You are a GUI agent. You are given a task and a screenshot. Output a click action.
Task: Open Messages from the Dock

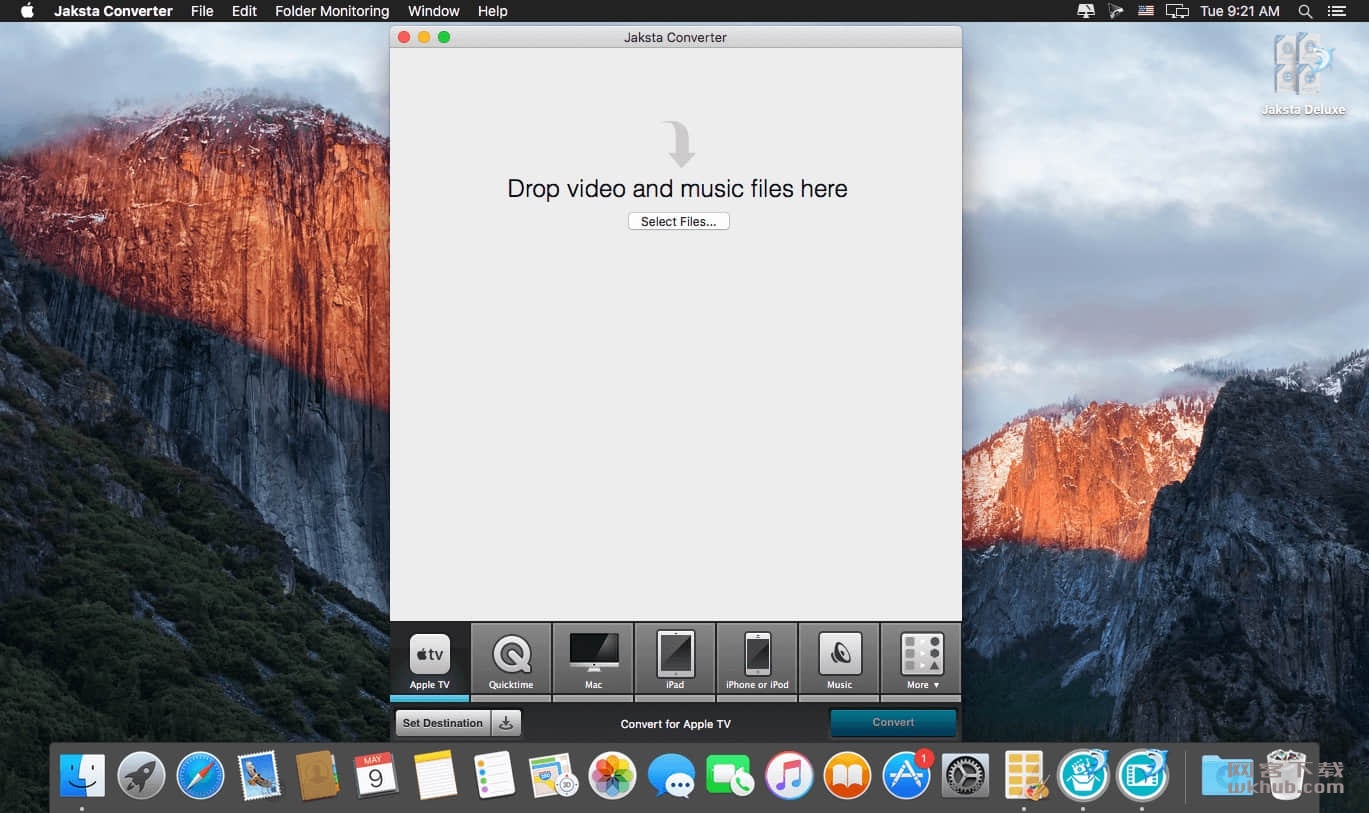tap(671, 775)
